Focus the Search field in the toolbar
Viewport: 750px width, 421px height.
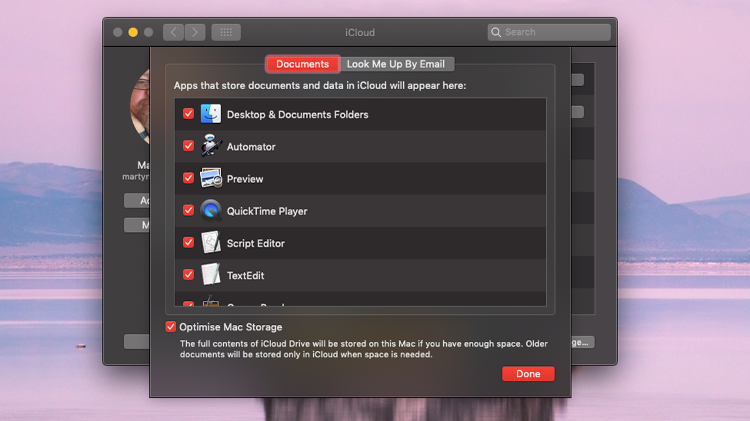click(549, 32)
